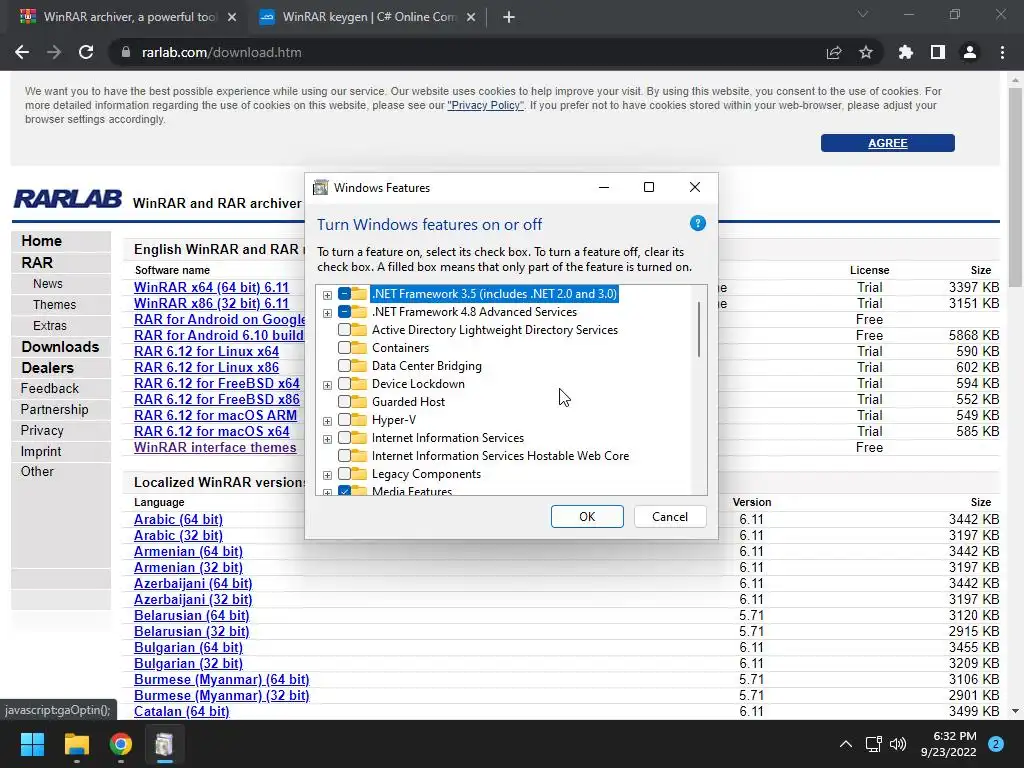The image size is (1024, 768).
Task: Open the Windows Start button
Action: tap(32, 744)
